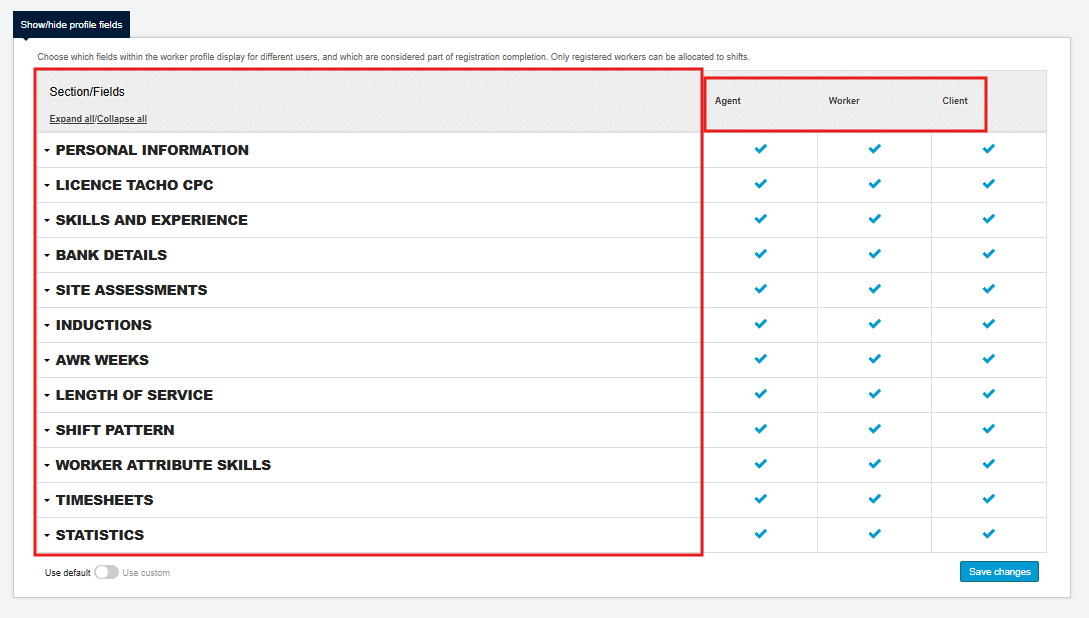The width and height of the screenshot is (1089, 618).
Task: Uncheck the Client checkmark for Licence Tacho CPC
Action: [x=988, y=184]
